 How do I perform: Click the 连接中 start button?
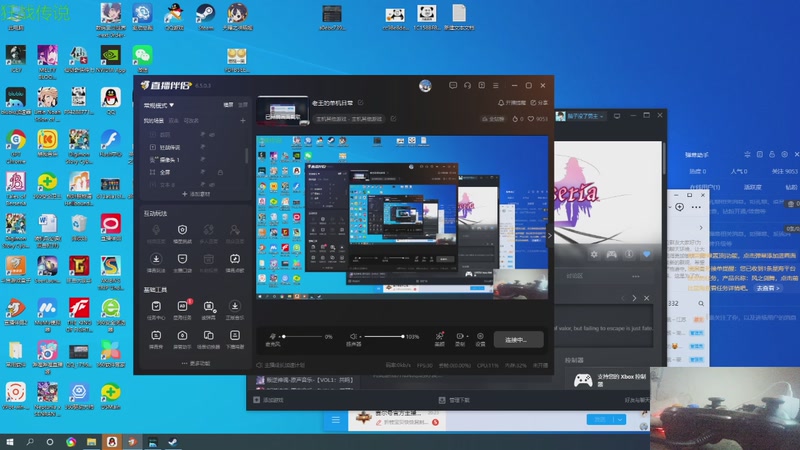(x=518, y=339)
